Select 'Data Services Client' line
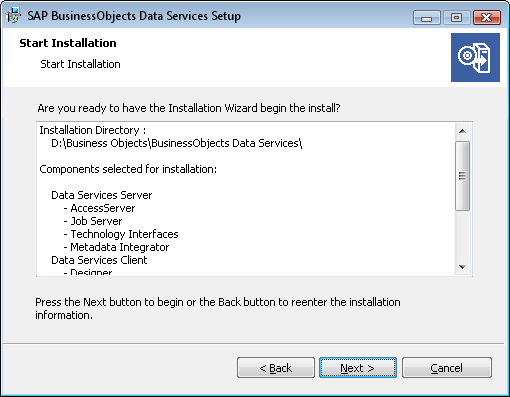This screenshot has height=397, width=510. (x=99, y=260)
